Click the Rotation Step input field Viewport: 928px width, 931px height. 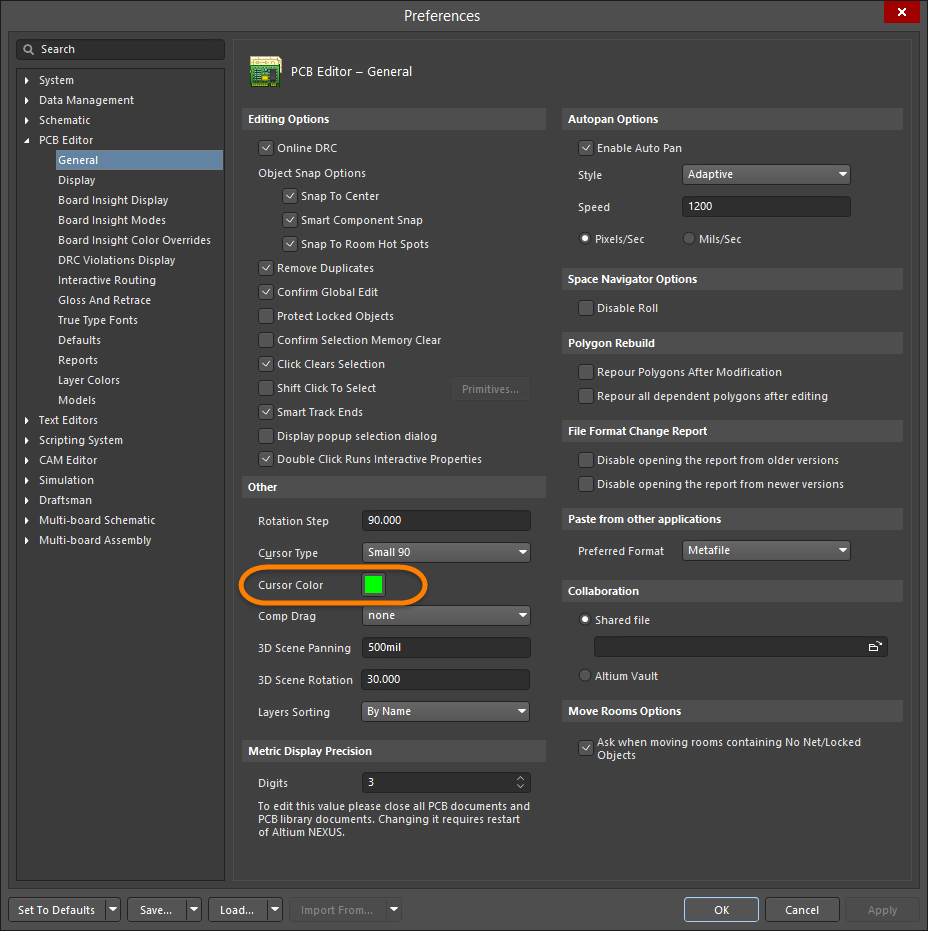(445, 521)
